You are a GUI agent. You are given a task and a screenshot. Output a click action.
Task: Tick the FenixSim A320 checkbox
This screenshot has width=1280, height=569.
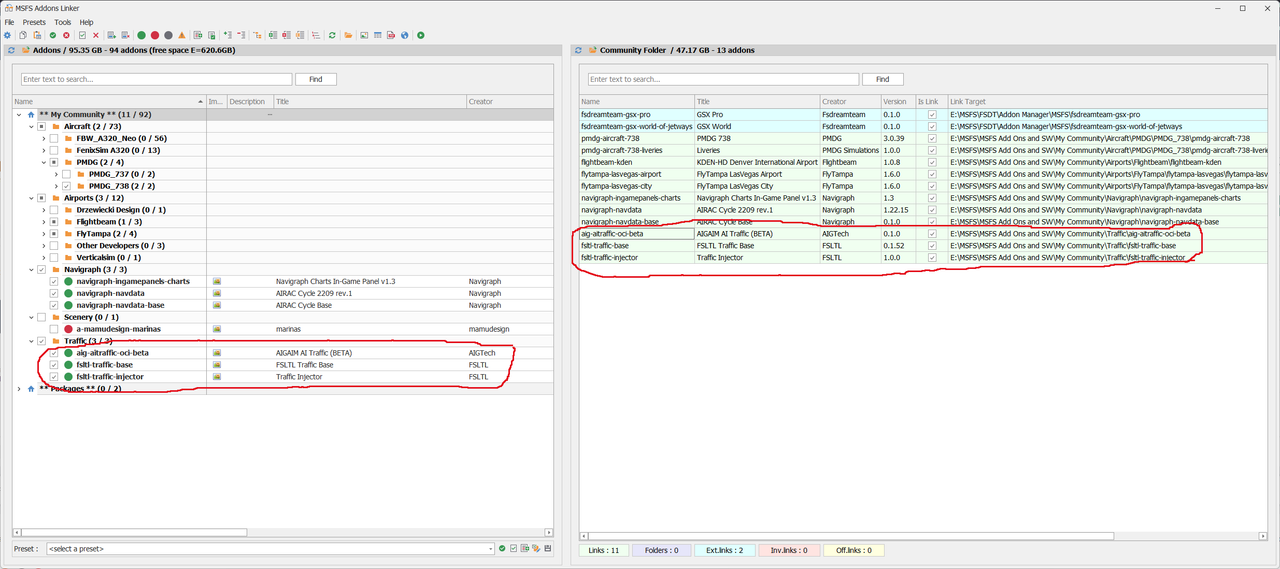point(54,150)
